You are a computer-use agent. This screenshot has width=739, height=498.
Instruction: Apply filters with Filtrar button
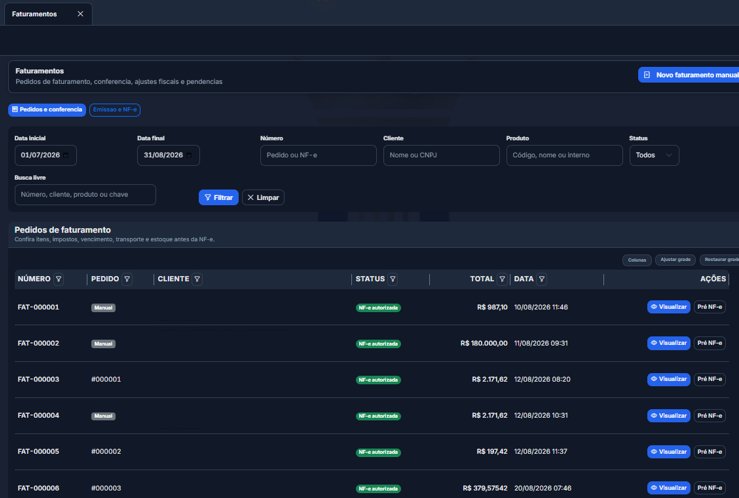pos(219,197)
